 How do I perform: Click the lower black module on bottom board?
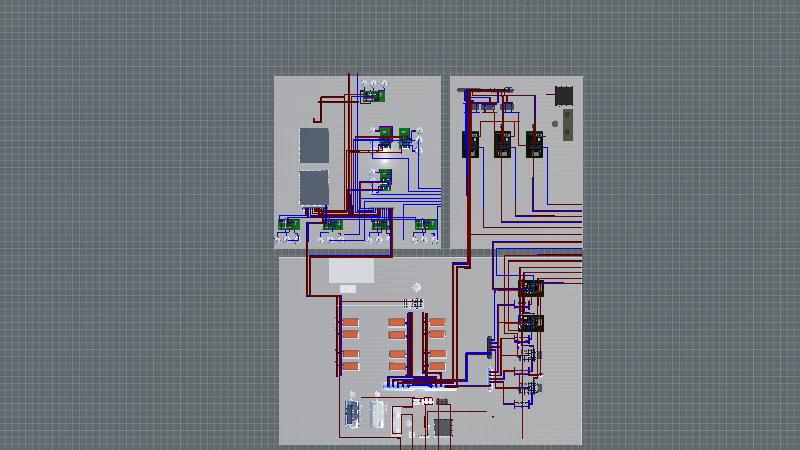click(x=530, y=324)
